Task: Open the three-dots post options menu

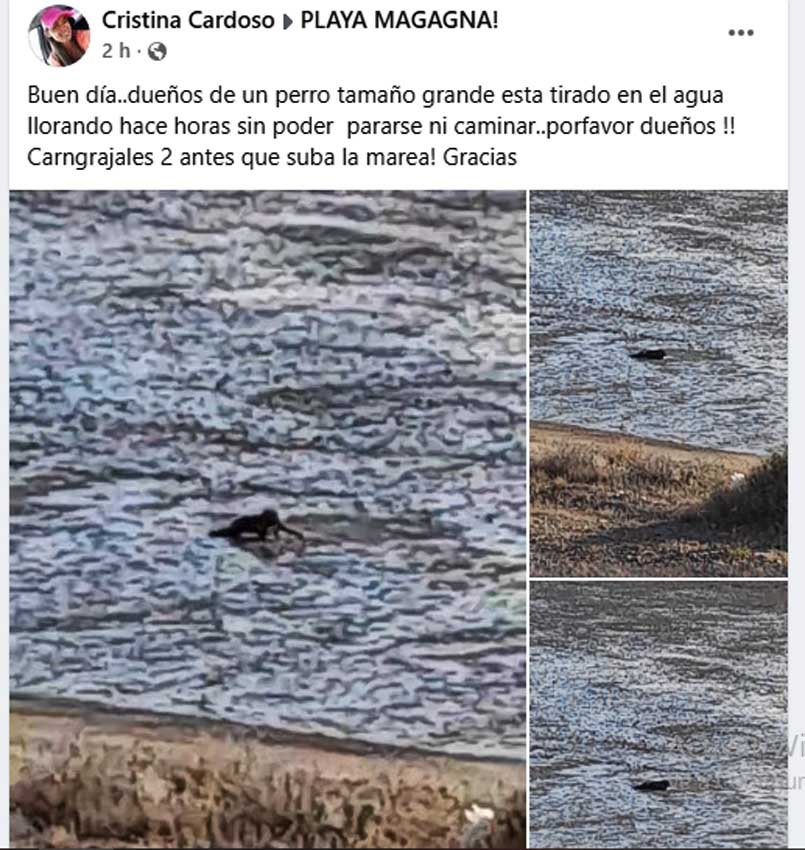Action: (740, 33)
